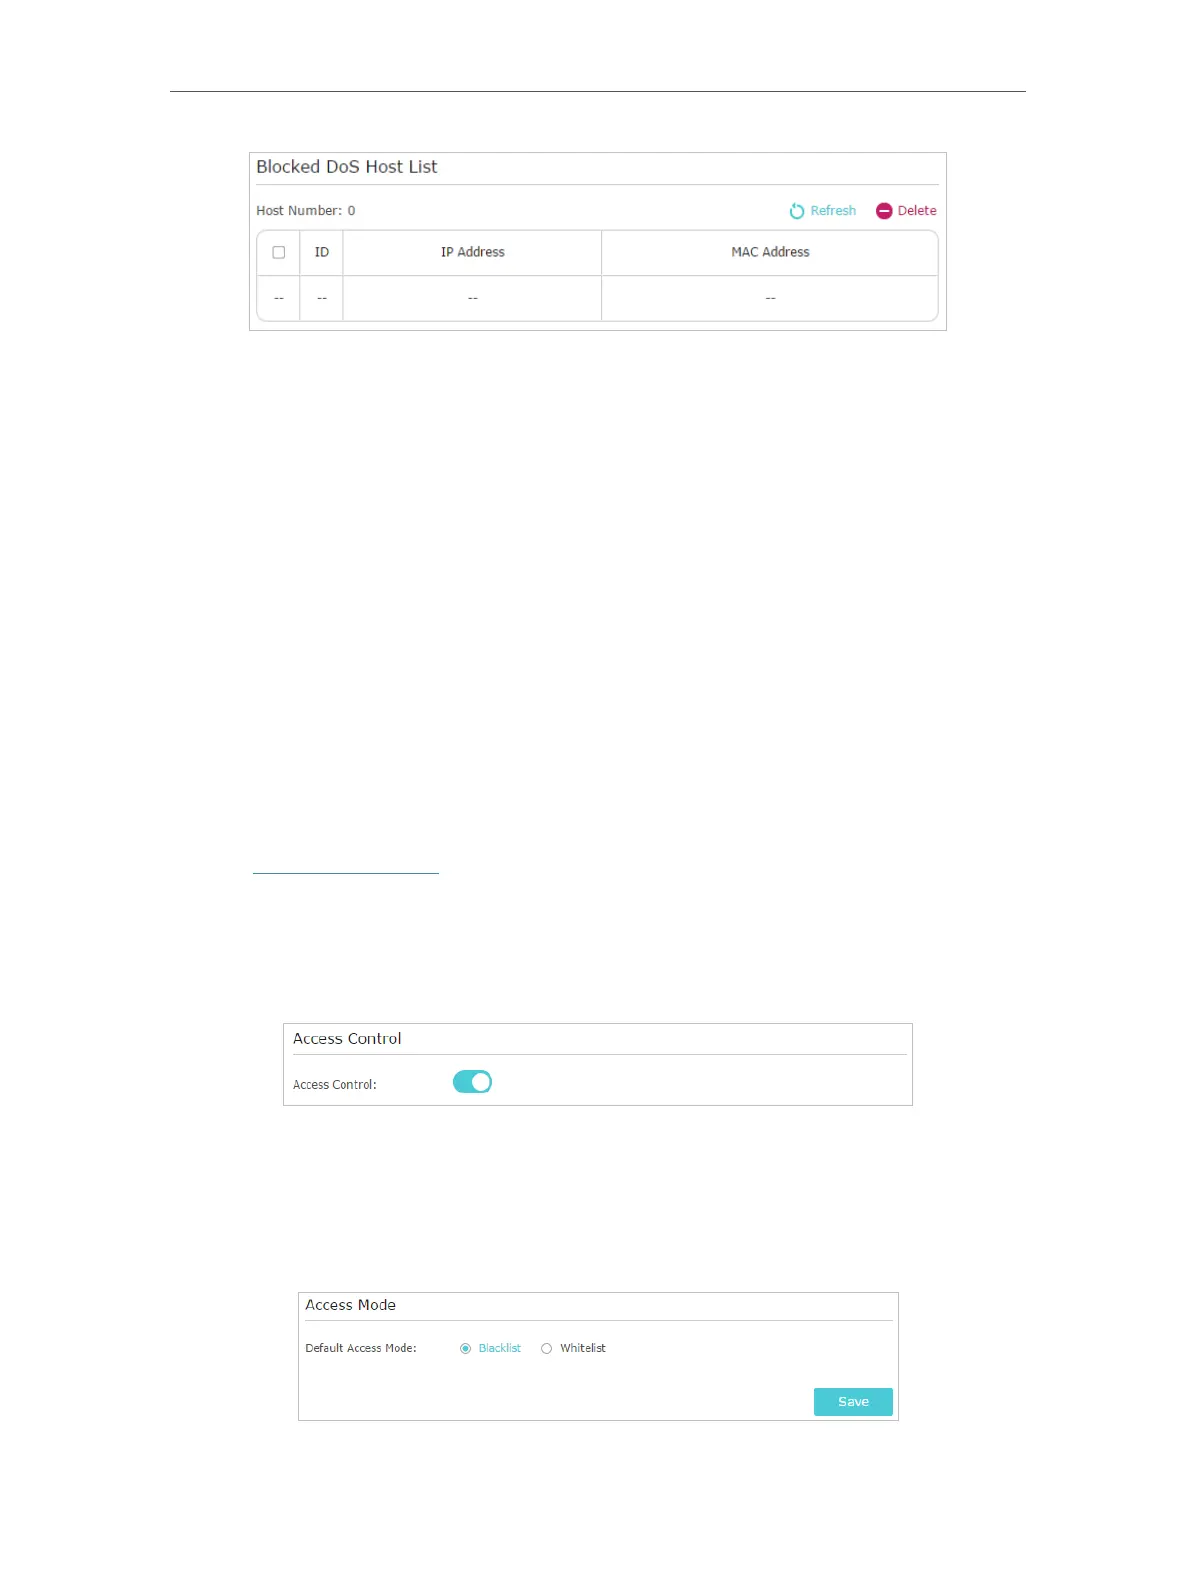
Task: Click the MAC Address column header
Action: (770, 253)
